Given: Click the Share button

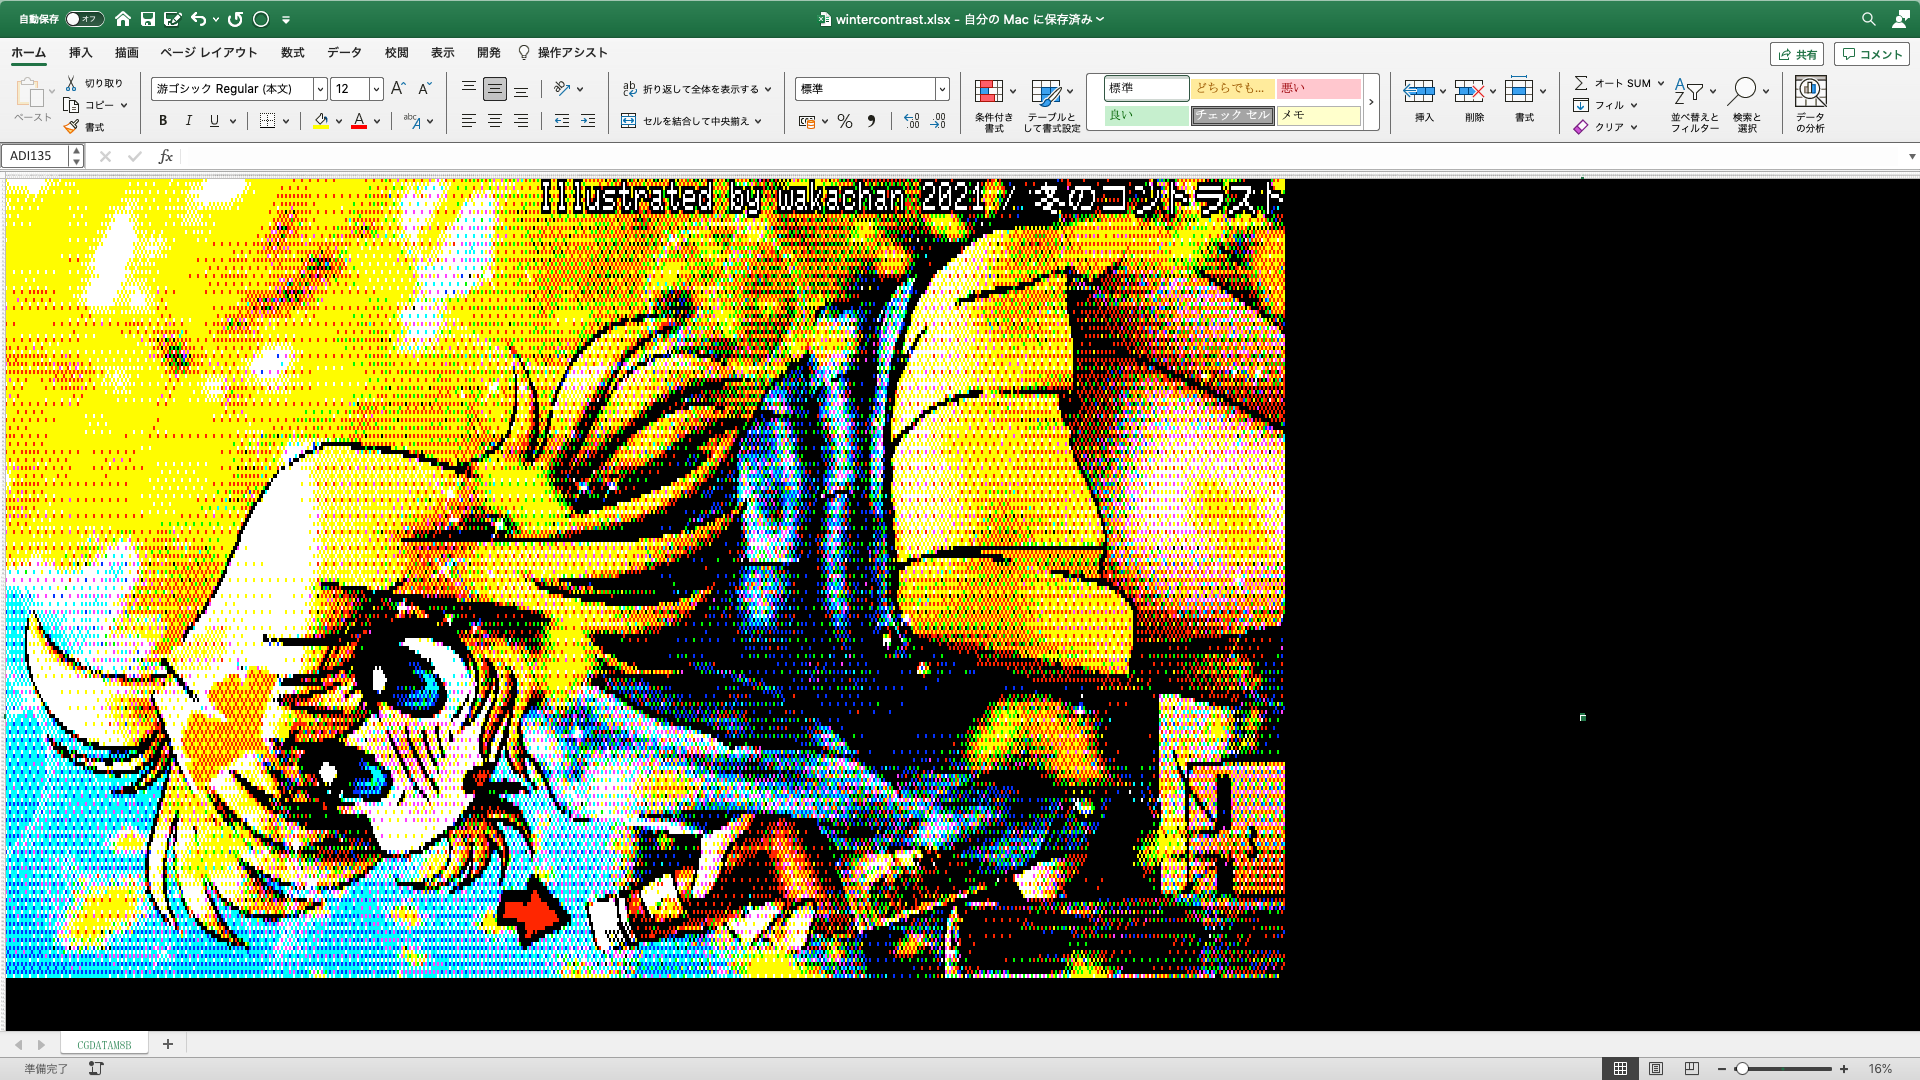Looking at the screenshot, I should (1797, 55).
